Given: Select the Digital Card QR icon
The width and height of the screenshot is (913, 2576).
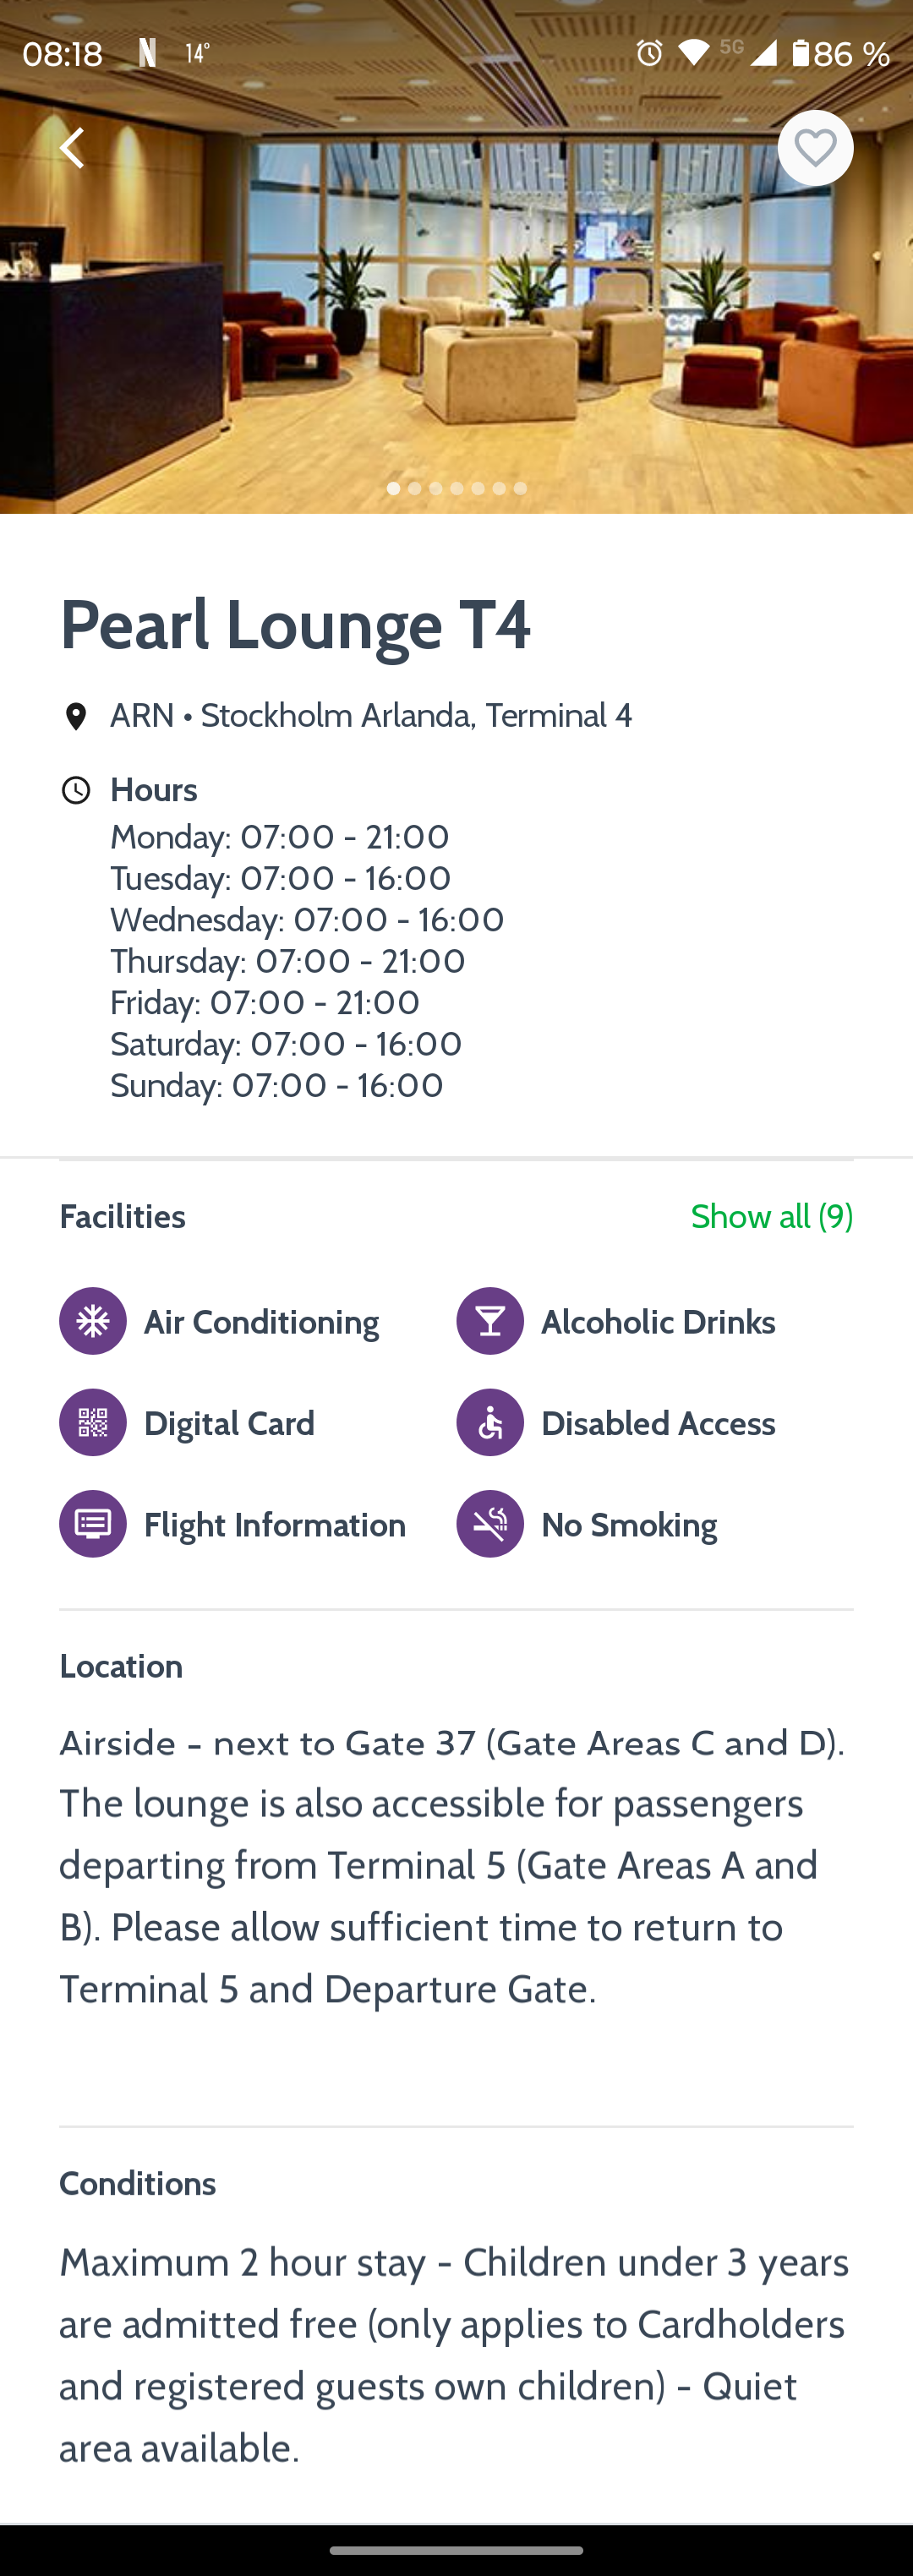Looking at the screenshot, I should click(93, 1422).
